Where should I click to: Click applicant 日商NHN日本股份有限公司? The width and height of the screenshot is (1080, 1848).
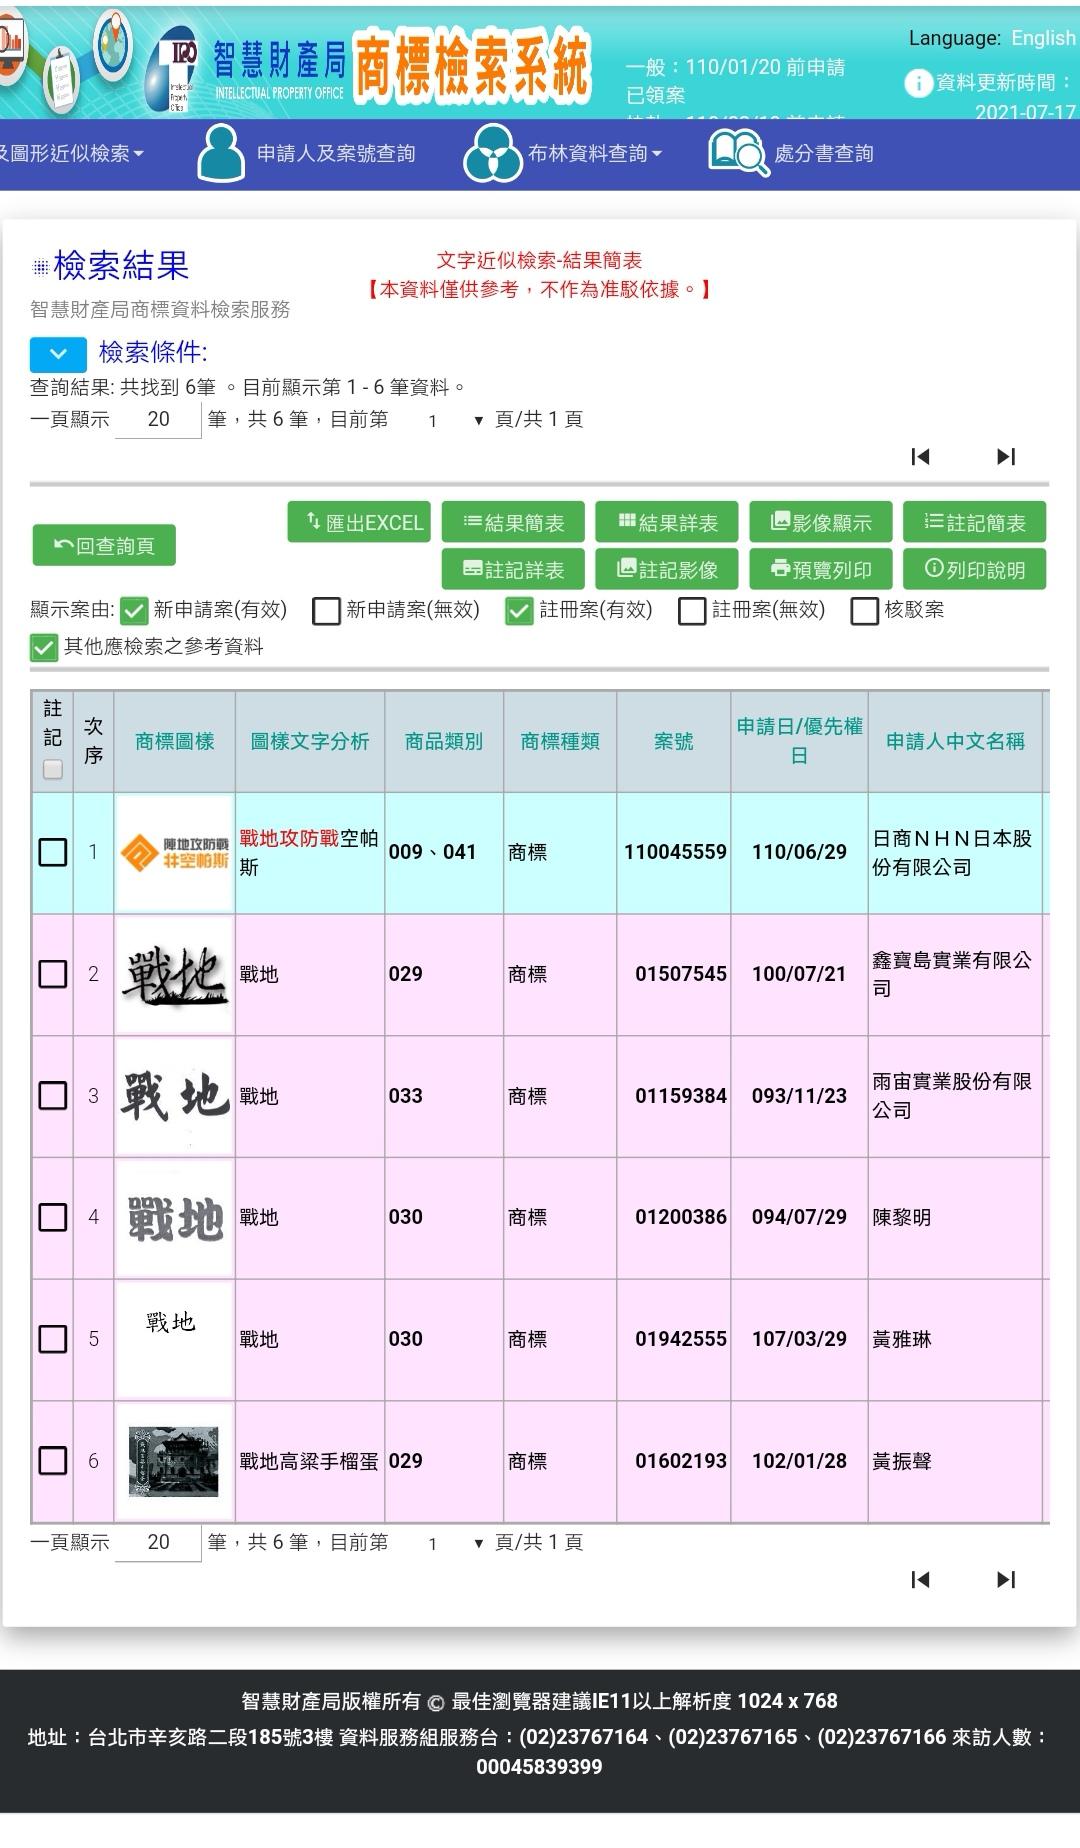(952, 852)
